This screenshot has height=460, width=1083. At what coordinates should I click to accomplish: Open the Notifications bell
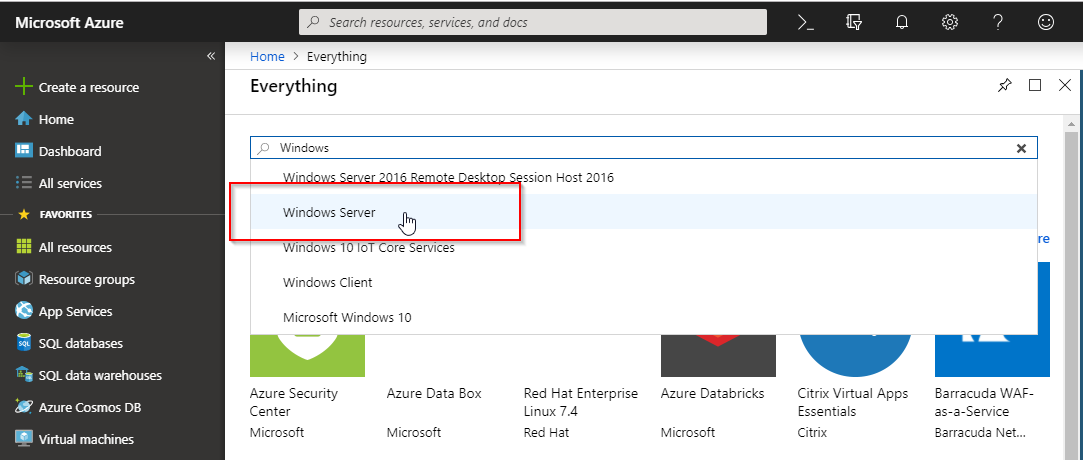click(x=901, y=22)
